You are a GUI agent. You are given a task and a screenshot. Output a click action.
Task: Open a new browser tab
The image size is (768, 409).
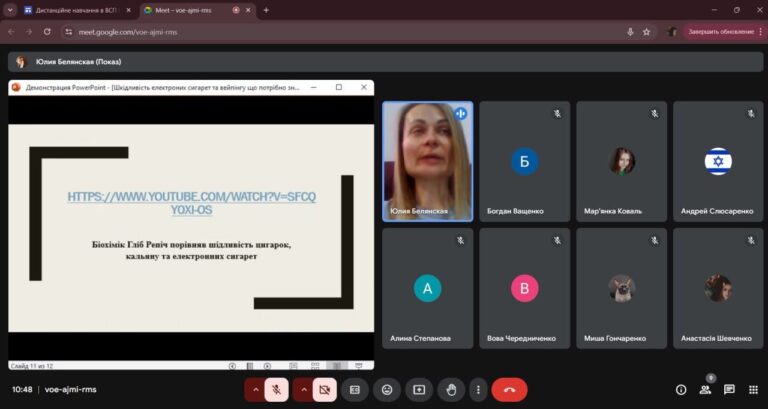[x=266, y=10]
